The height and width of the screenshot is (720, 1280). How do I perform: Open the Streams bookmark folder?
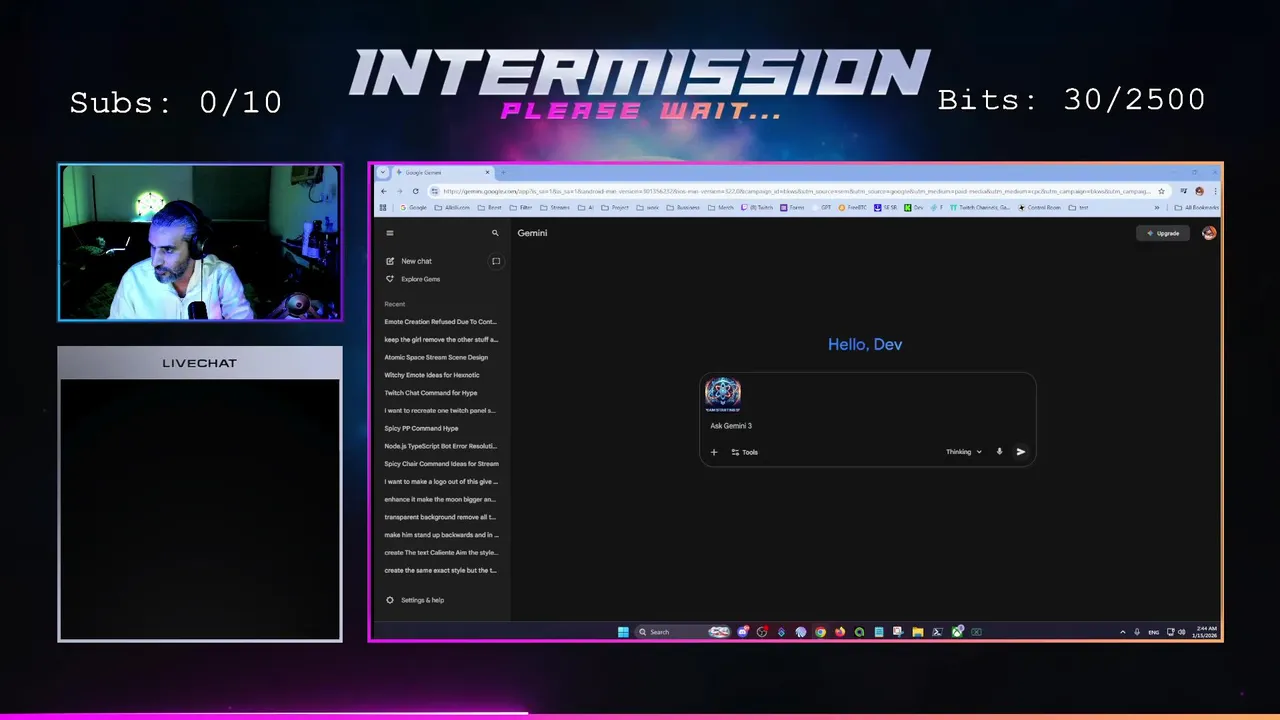click(556, 207)
